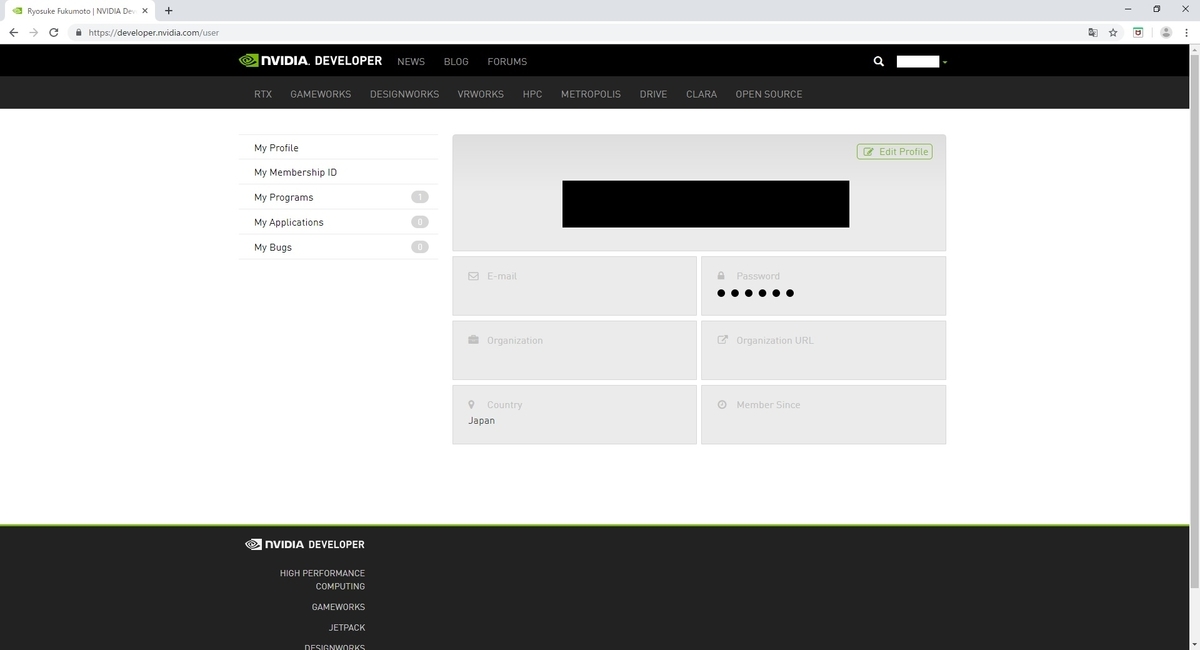Image resolution: width=1200 pixels, height=650 pixels.
Task: Go to HPC section
Action: (x=532, y=94)
